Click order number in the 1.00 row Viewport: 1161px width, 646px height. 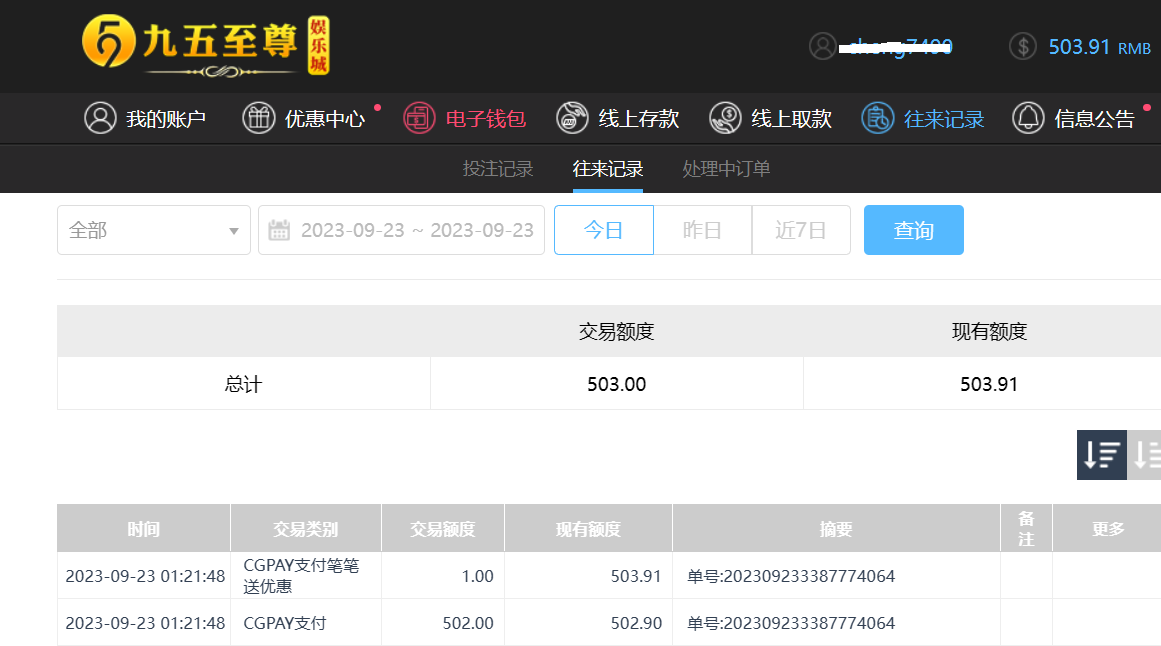click(x=791, y=576)
